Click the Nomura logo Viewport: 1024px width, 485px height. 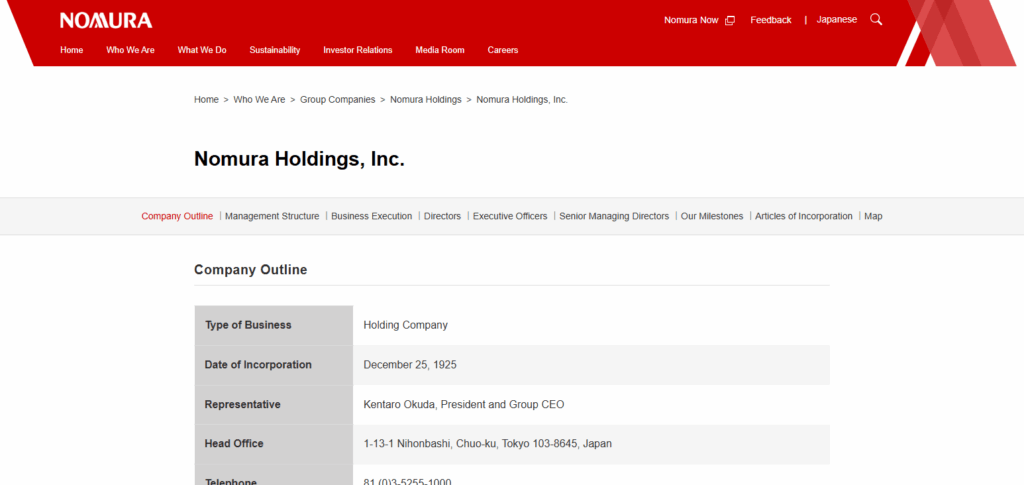[x=106, y=20]
